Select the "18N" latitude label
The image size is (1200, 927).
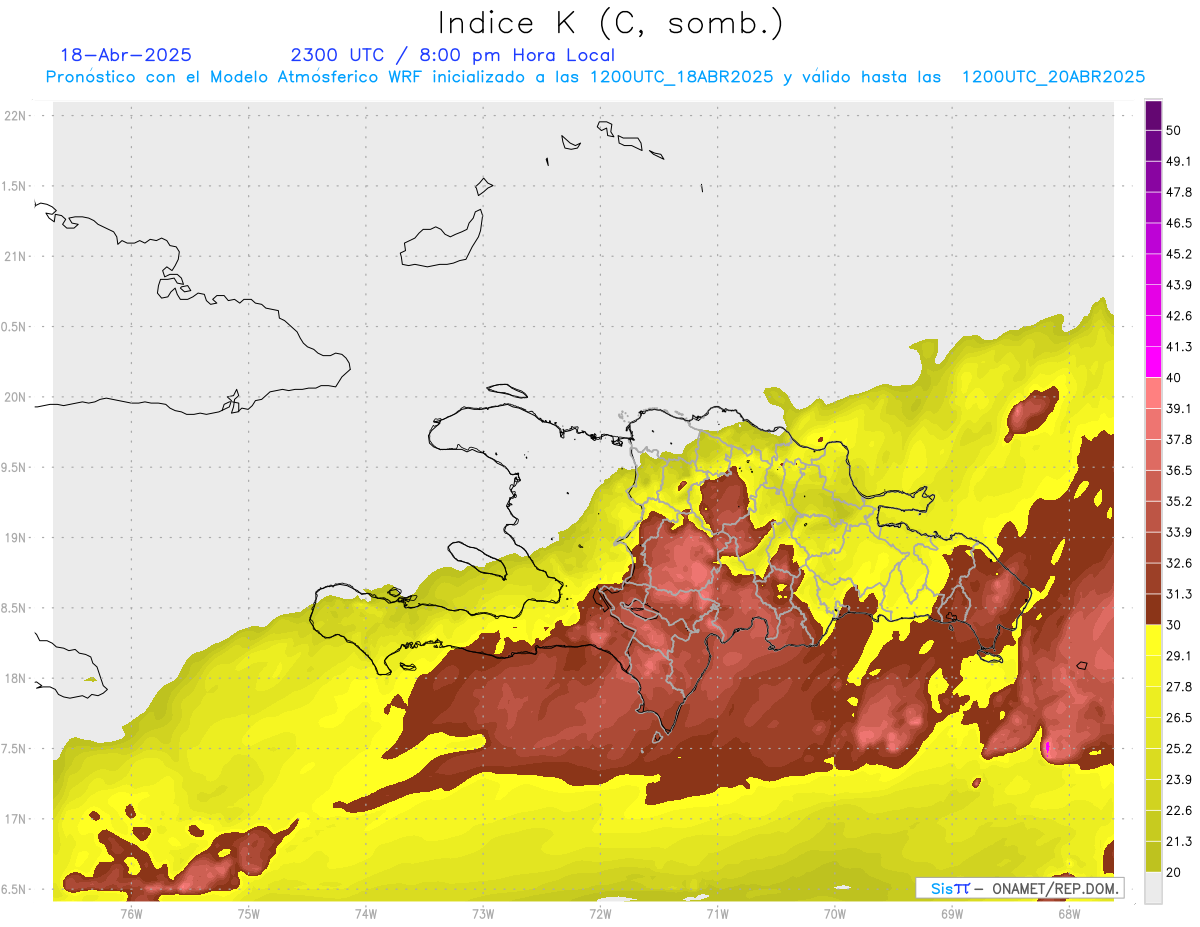[16, 679]
